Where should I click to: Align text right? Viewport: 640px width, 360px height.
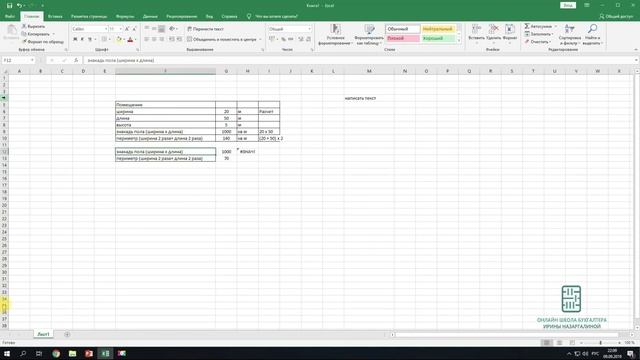tap(162, 39)
